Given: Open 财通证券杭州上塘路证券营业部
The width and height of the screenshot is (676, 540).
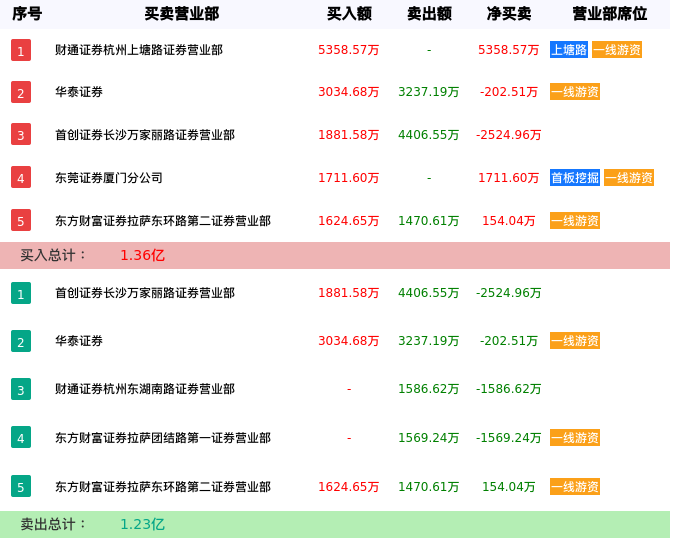Looking at the screenshot, I should click(x=139, y=50).
